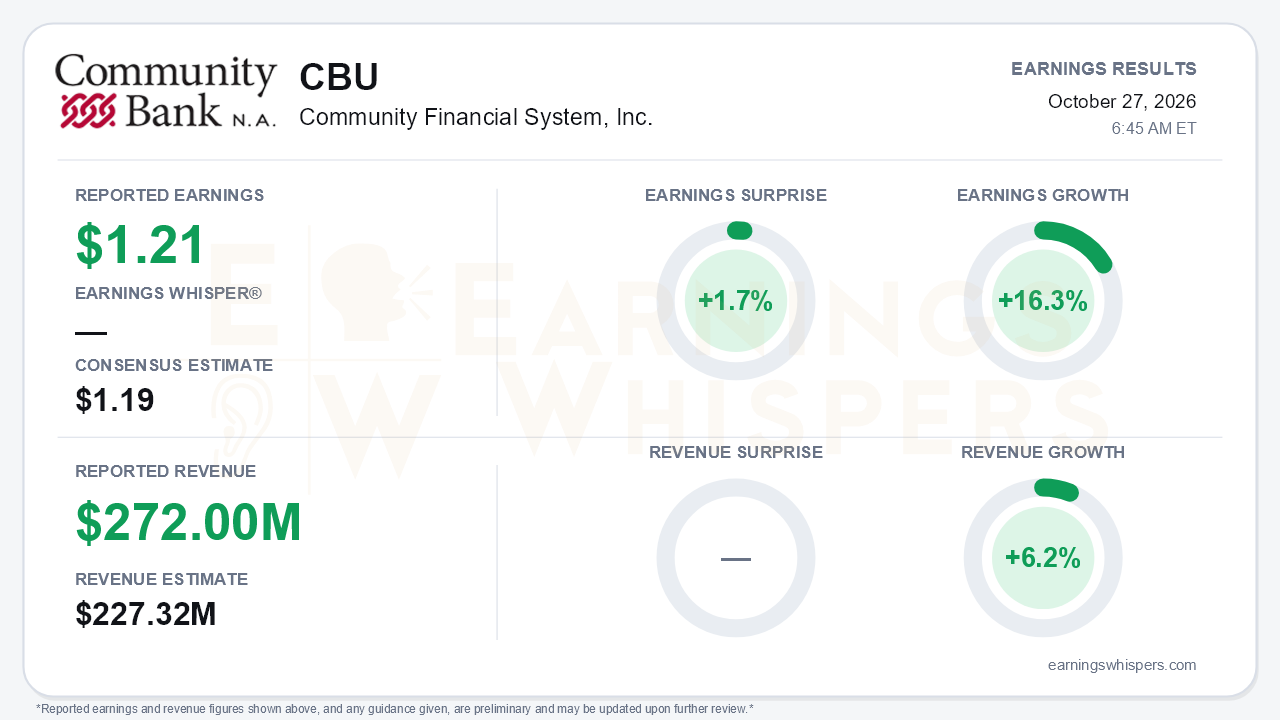Click the Community Bank N.A. logo
Image resolution: width=1280 pixels, height=720 pixels.
click(166, 91)
